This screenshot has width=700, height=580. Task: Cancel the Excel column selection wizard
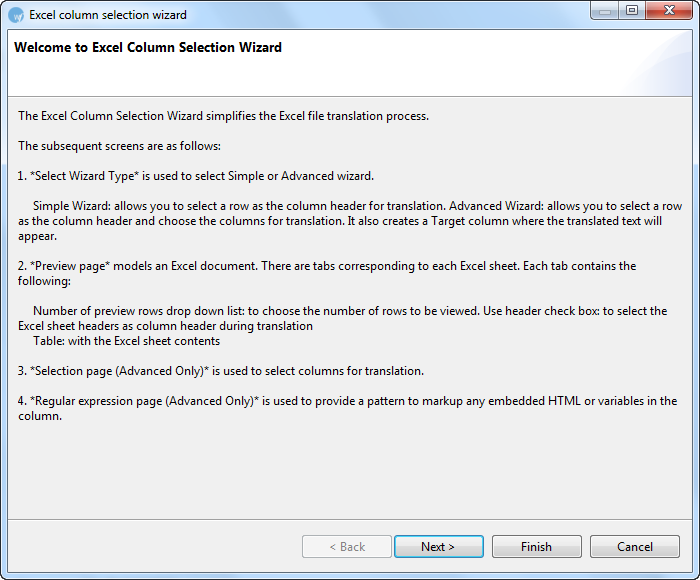click(x=634, y=547)
